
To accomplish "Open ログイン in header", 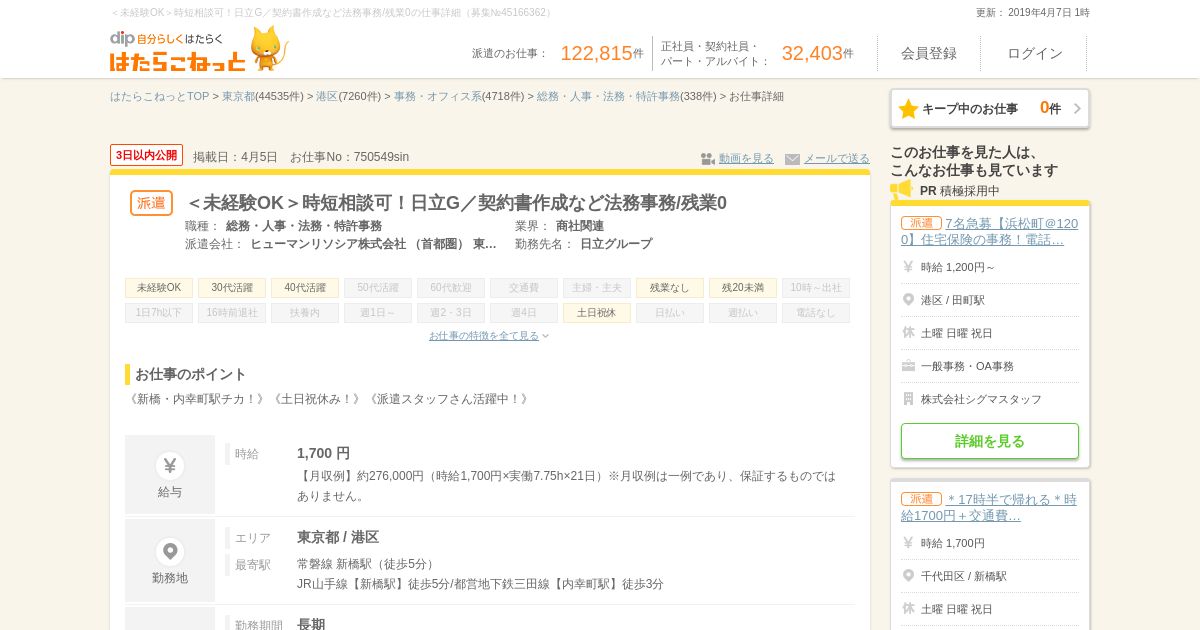I will point(1035,53).
